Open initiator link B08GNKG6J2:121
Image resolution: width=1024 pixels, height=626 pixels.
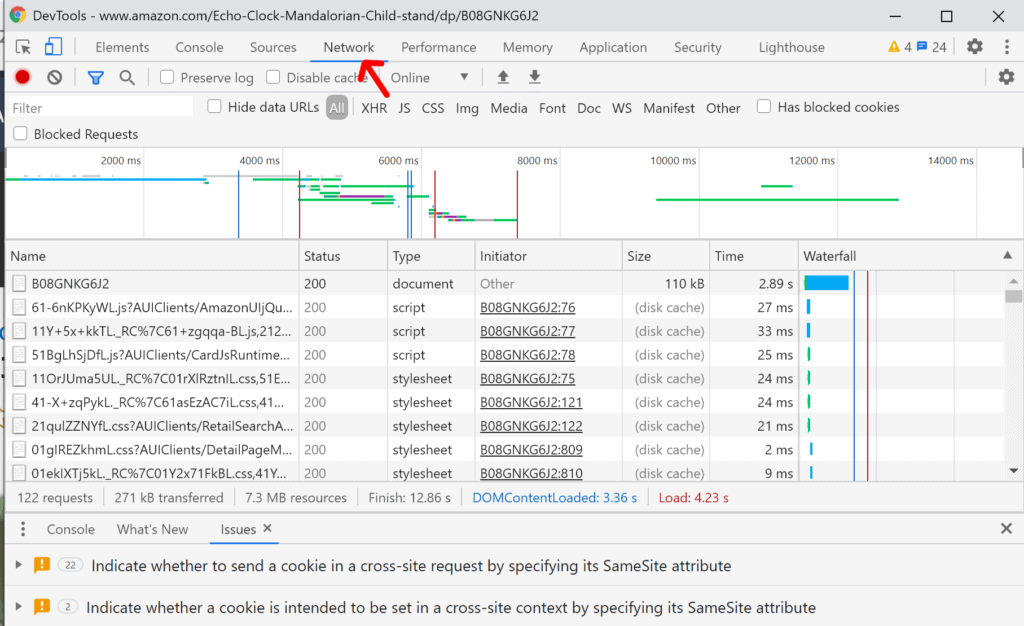pyautogui.click(x=531, y=402)
